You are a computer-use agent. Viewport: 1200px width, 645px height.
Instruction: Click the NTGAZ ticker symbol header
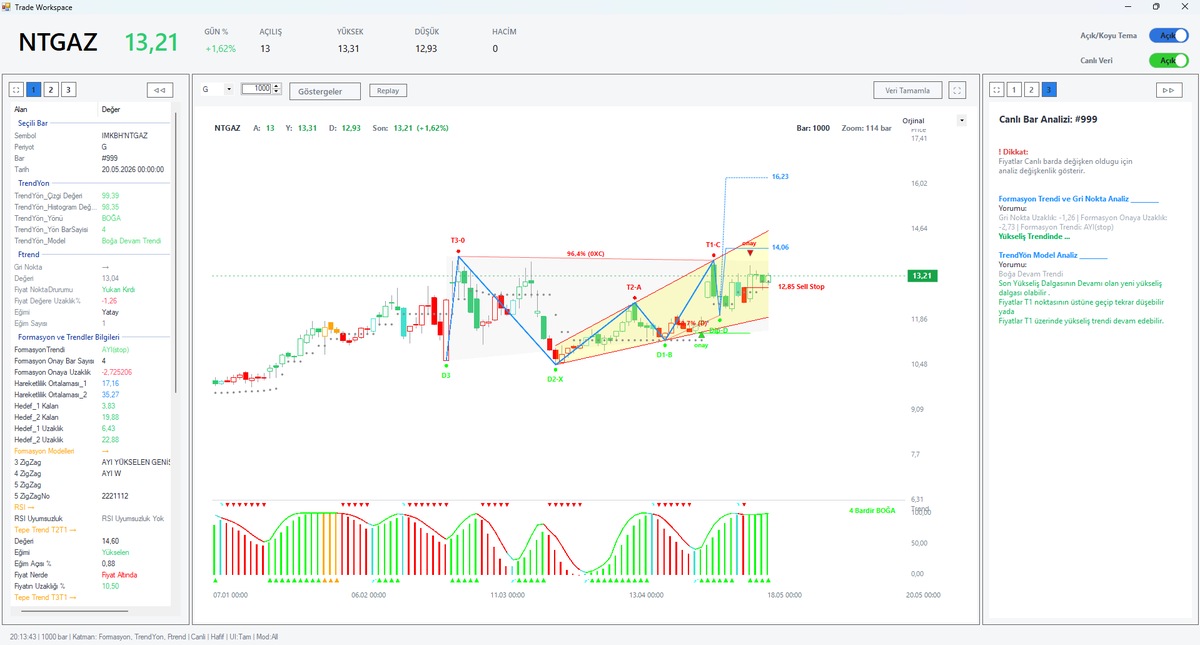click(x=57, y=42)
